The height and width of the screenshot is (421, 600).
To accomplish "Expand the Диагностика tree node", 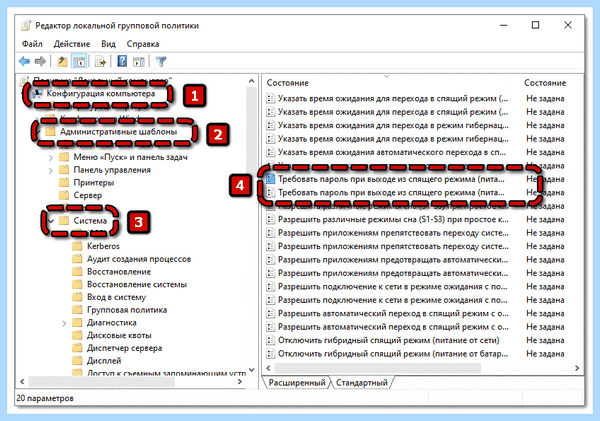I will (64, 323).
